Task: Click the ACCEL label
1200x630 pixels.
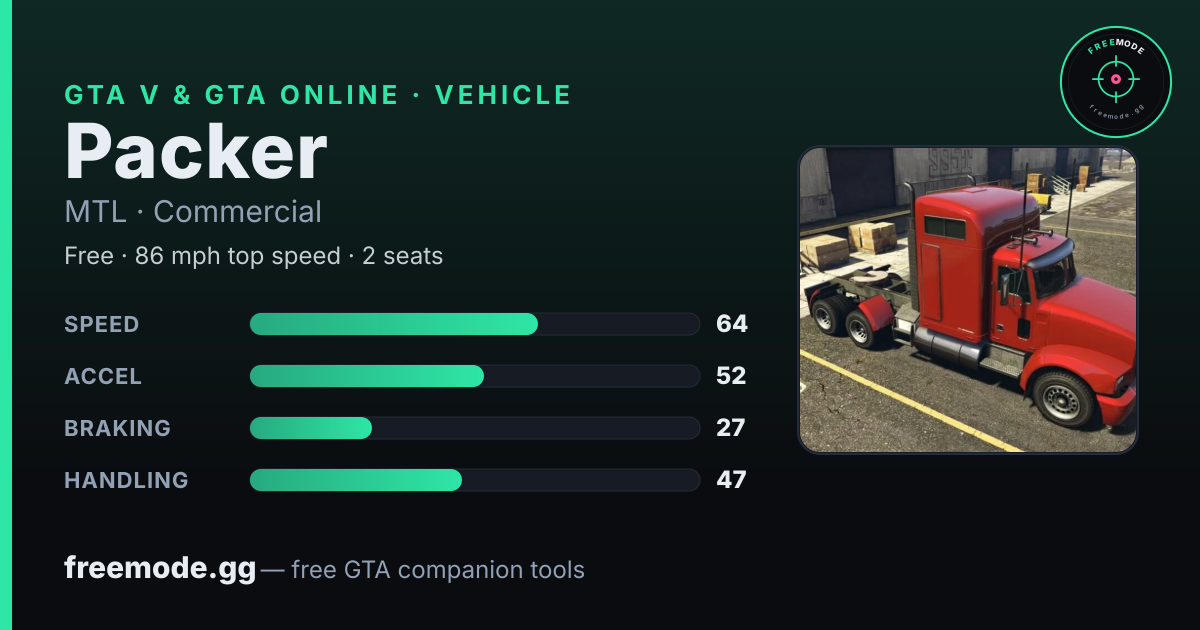Action: click(x=103, y=376)
